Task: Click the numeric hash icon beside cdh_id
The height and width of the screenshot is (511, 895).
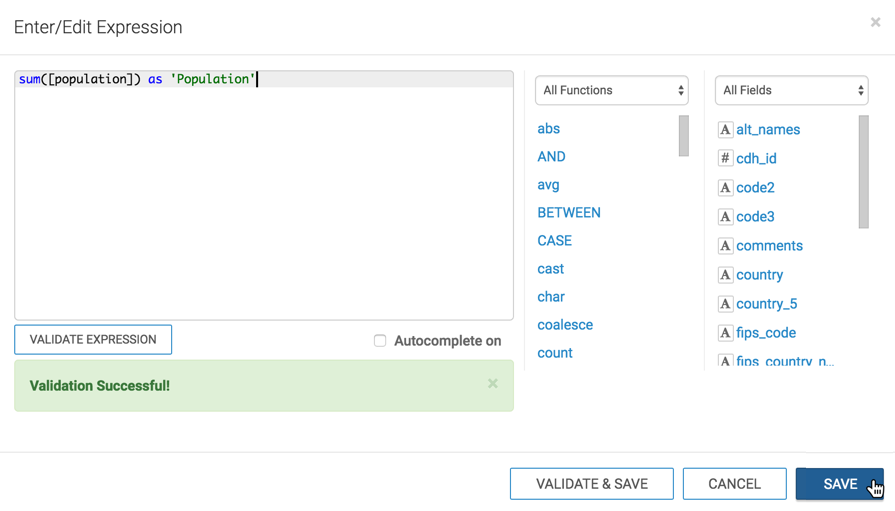Action: pyautogui.click(x=725, y=158)
